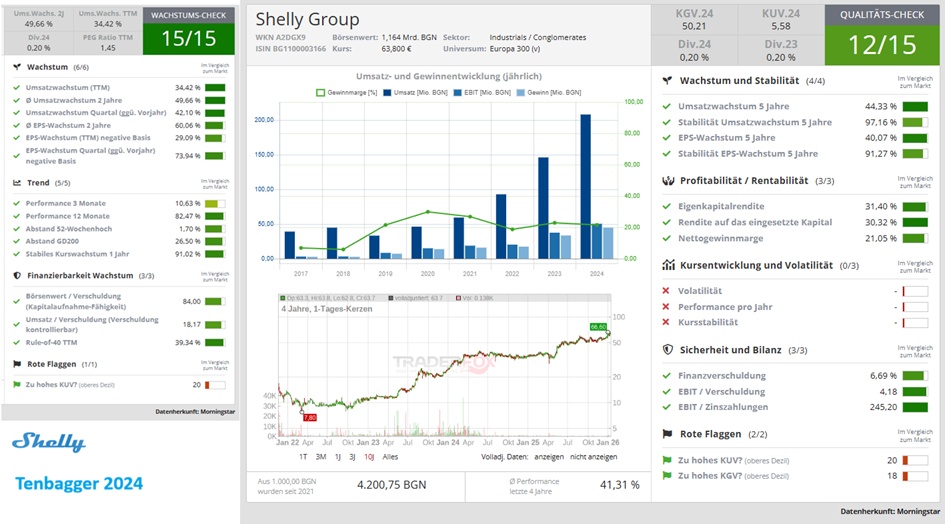Click the 2024 Umsatz bar in chart
945x524 pixels.
point(585,186)
